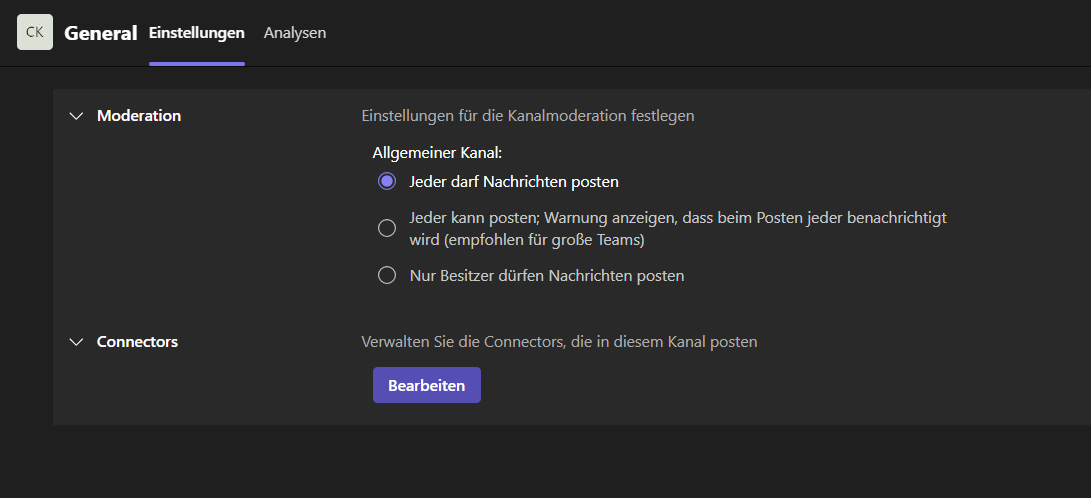Click the 'Allgemeiner Kanal:' label
1091x498 pixels.
tap(438, 152)
